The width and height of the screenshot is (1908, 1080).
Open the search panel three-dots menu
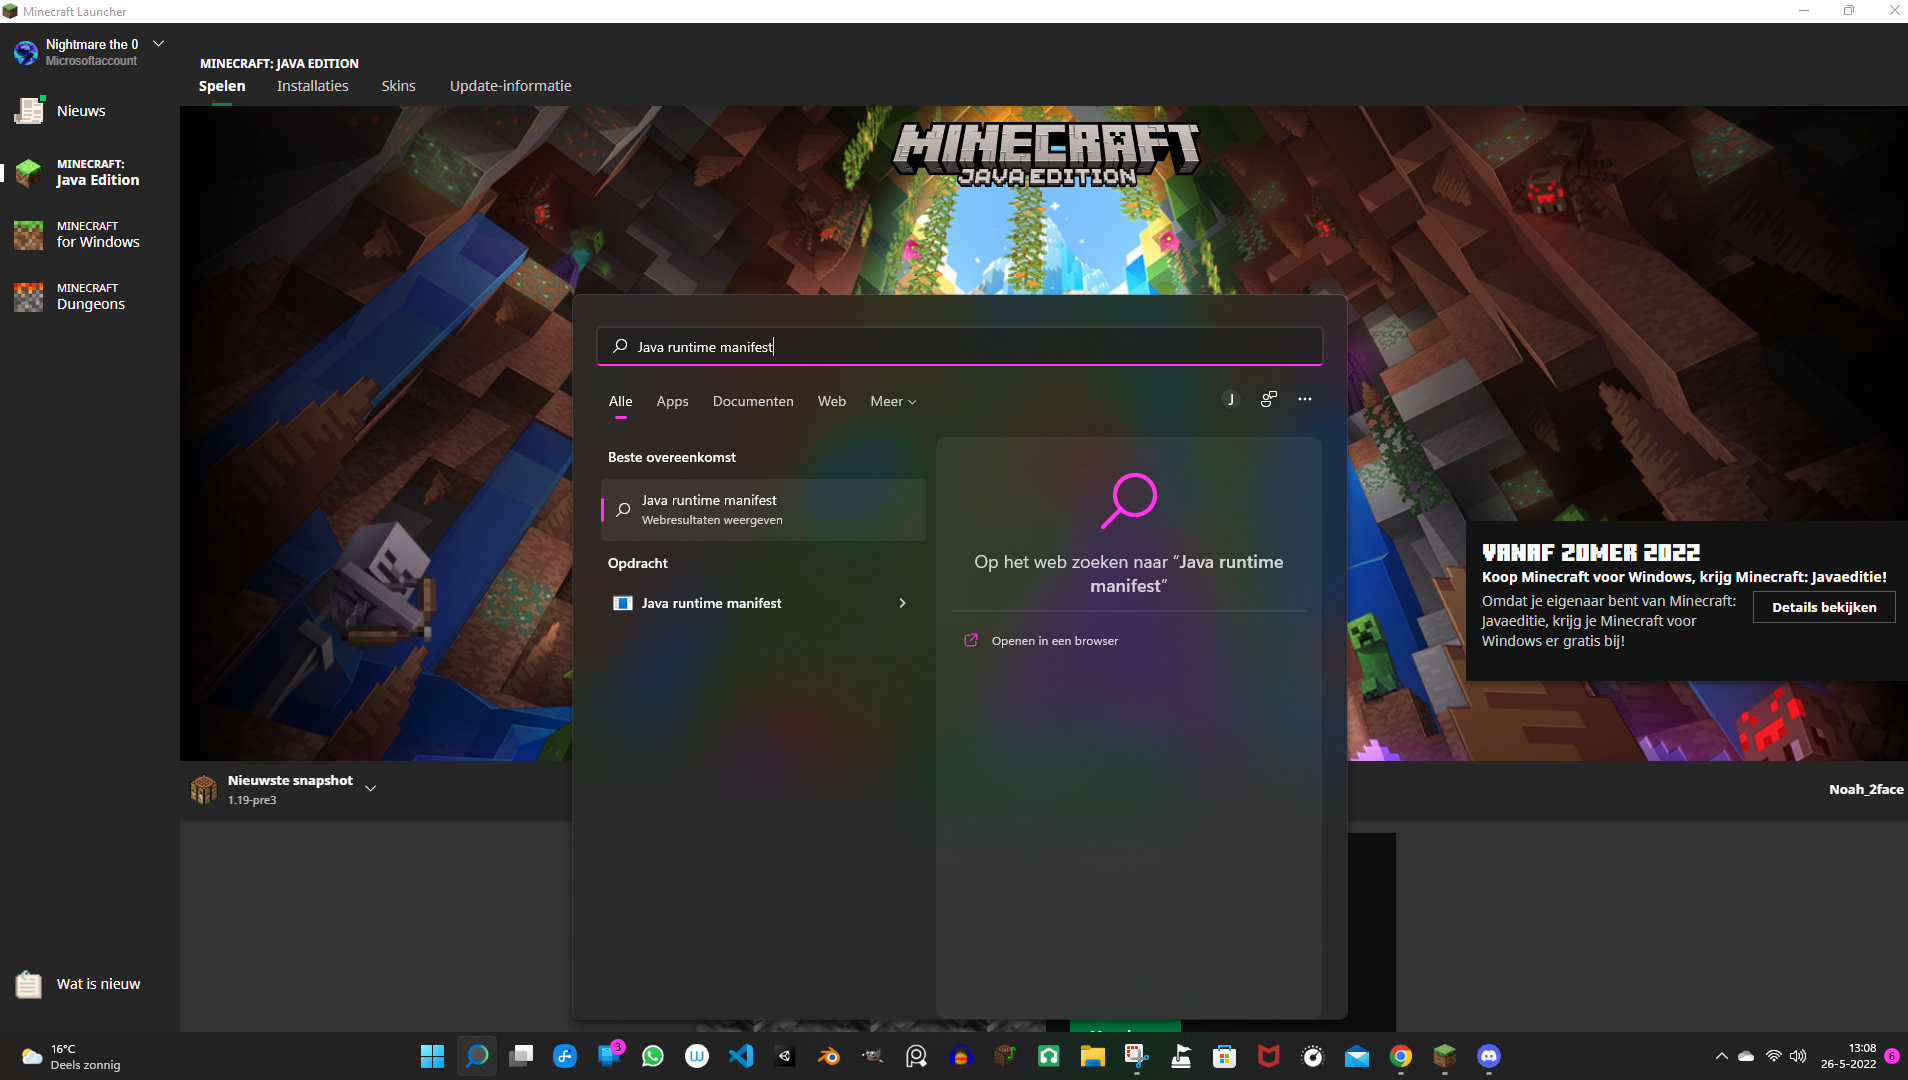coord(1305,399)
